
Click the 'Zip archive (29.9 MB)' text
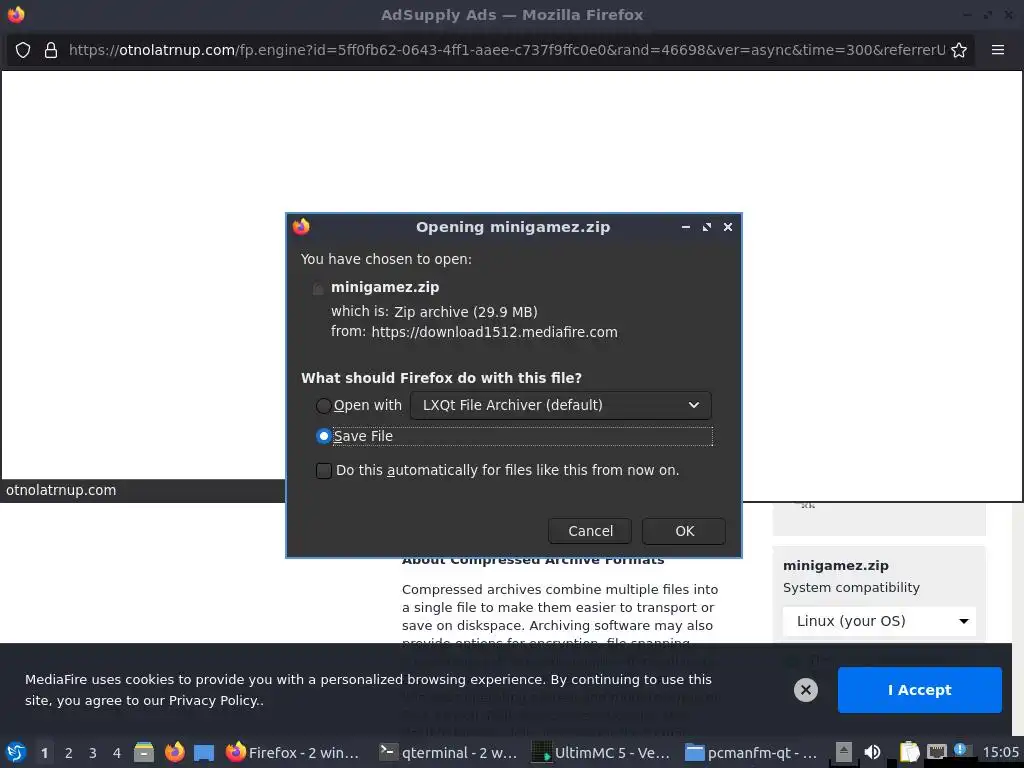coord(466,312)
